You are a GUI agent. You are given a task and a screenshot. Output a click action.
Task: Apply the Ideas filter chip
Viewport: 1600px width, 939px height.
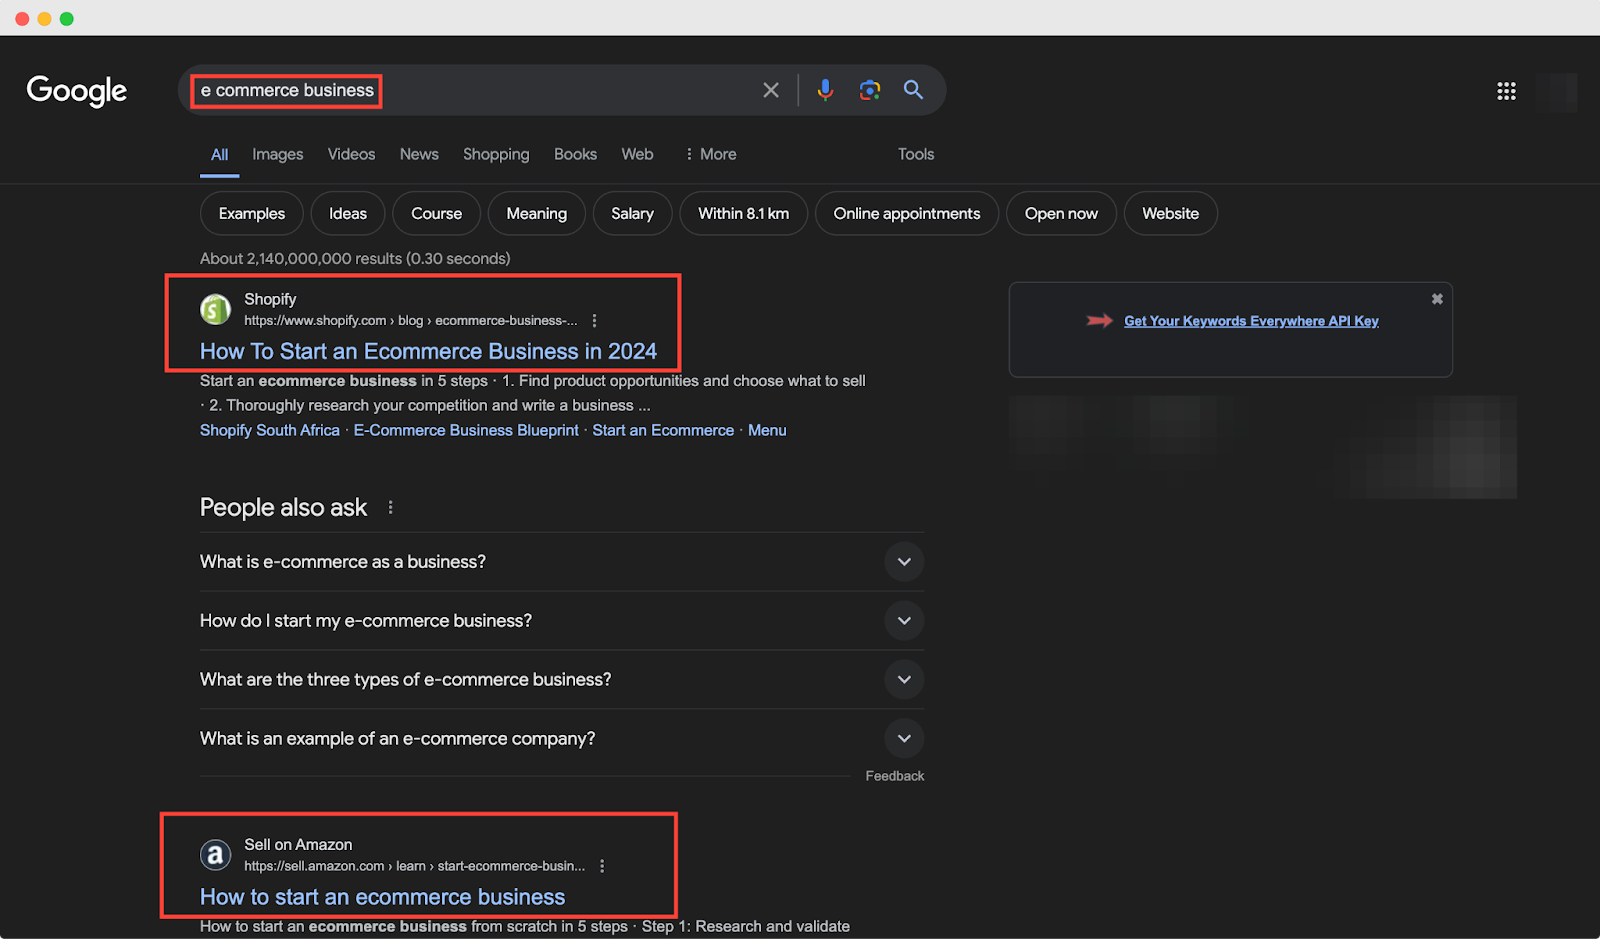point(348,214)
